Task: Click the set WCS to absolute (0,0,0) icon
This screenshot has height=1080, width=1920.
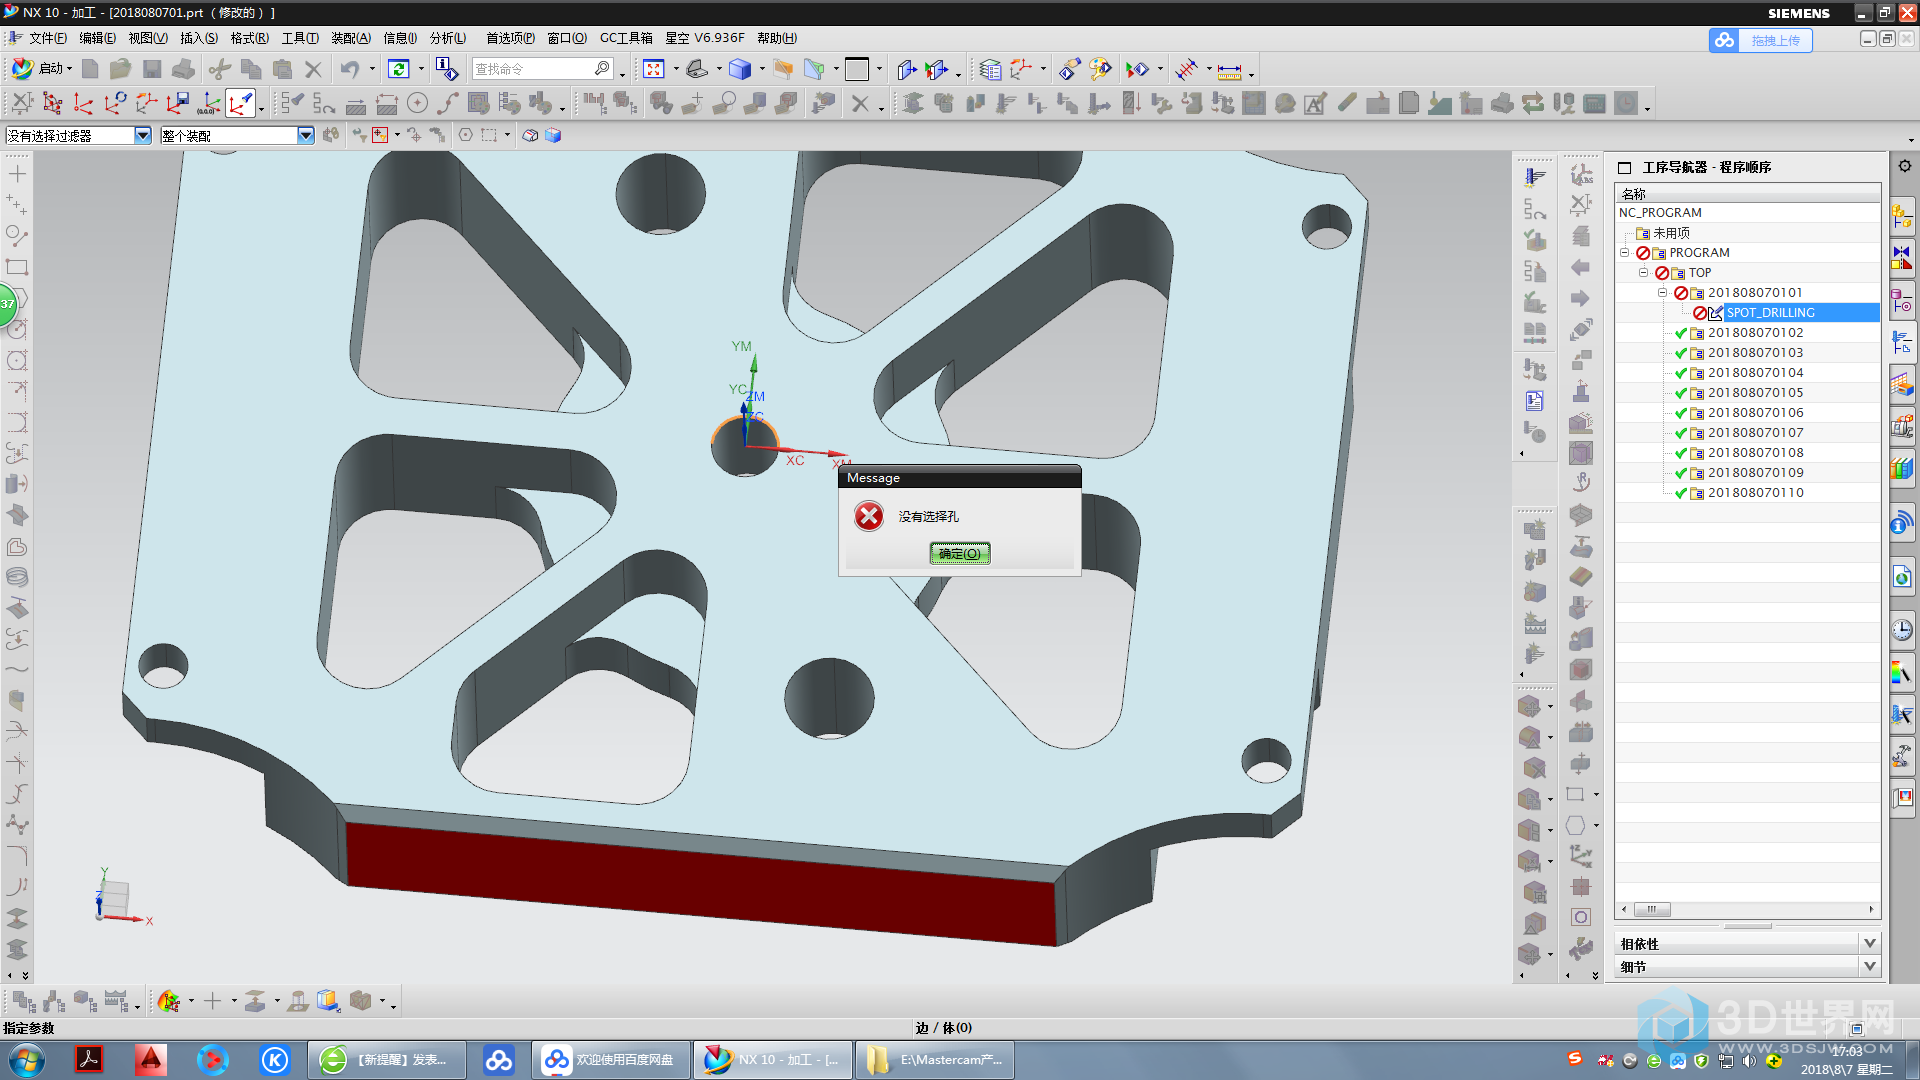Action: click(x=209, y=103)
